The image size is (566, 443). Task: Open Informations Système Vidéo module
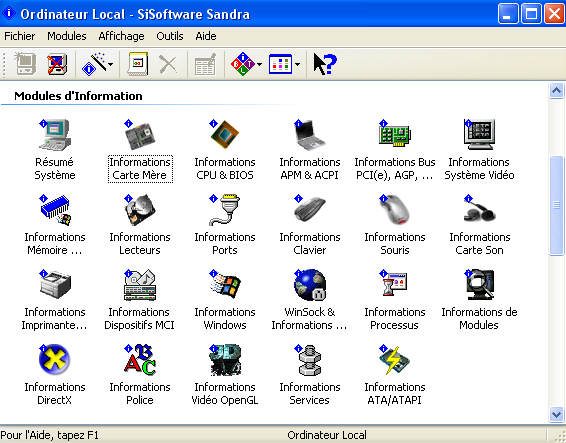click(479, 150)
